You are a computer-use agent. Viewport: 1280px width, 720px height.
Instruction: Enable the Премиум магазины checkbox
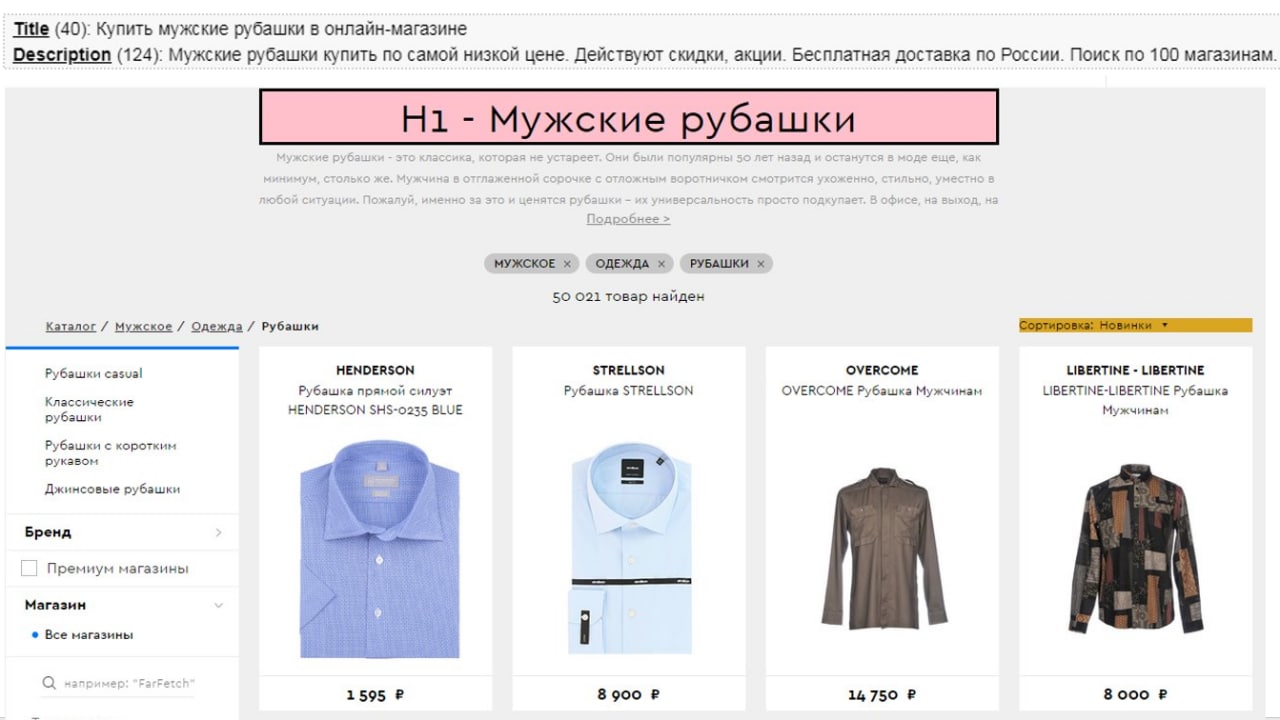(29, 569)
